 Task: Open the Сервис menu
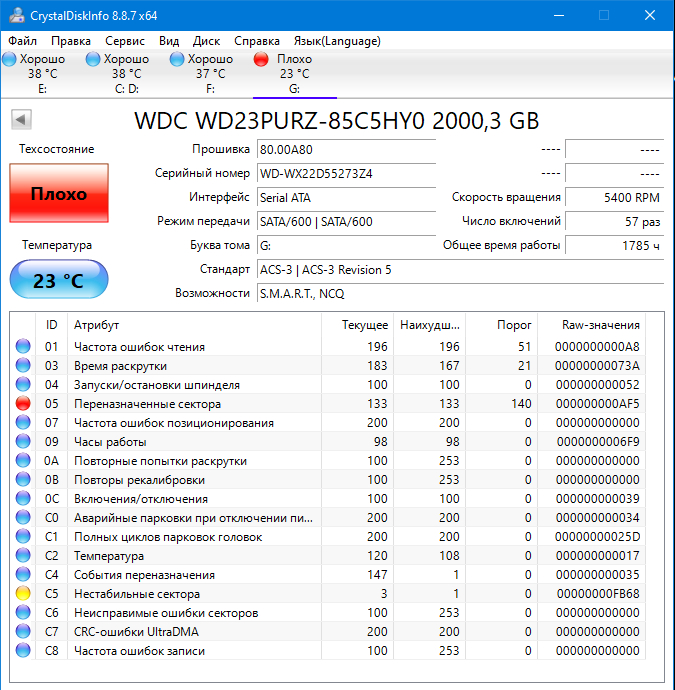tap(125, 41)
